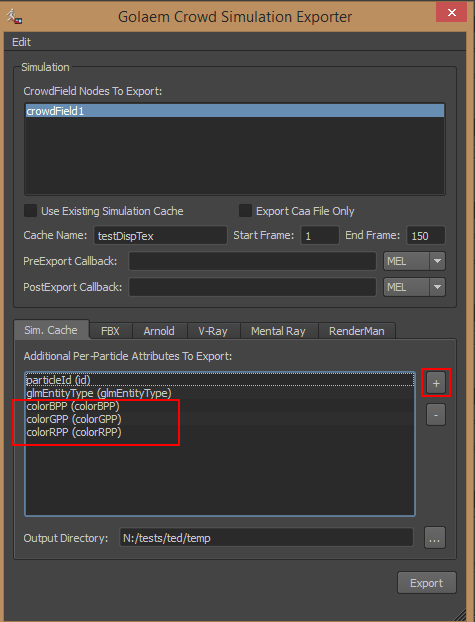Image resolution: width=475 pixels, height=622 pixels.
Task: Enable Use Existing Simulation Cache checkbox
Action: click(x=31, y=211)
